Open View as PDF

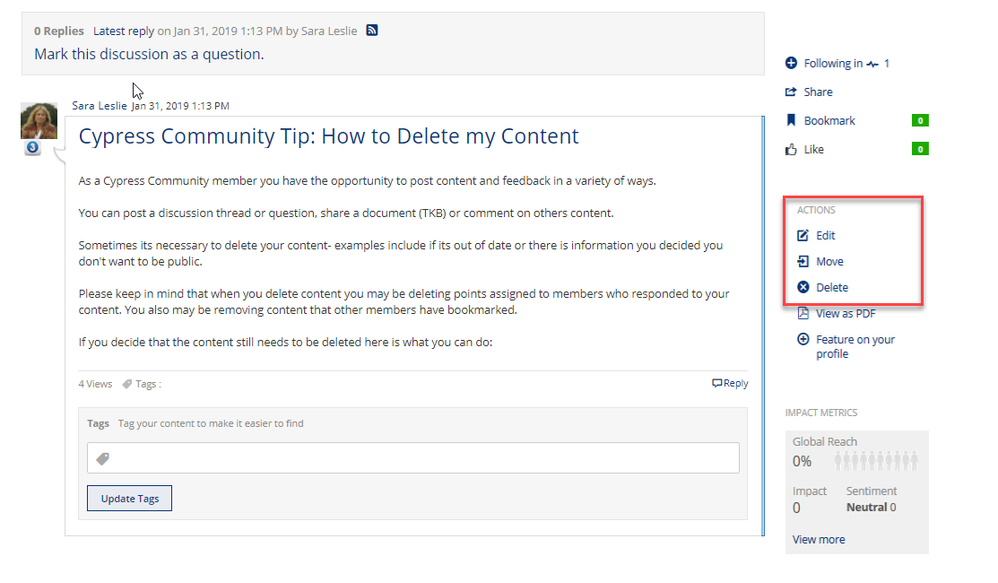click(x=846, y=313)
